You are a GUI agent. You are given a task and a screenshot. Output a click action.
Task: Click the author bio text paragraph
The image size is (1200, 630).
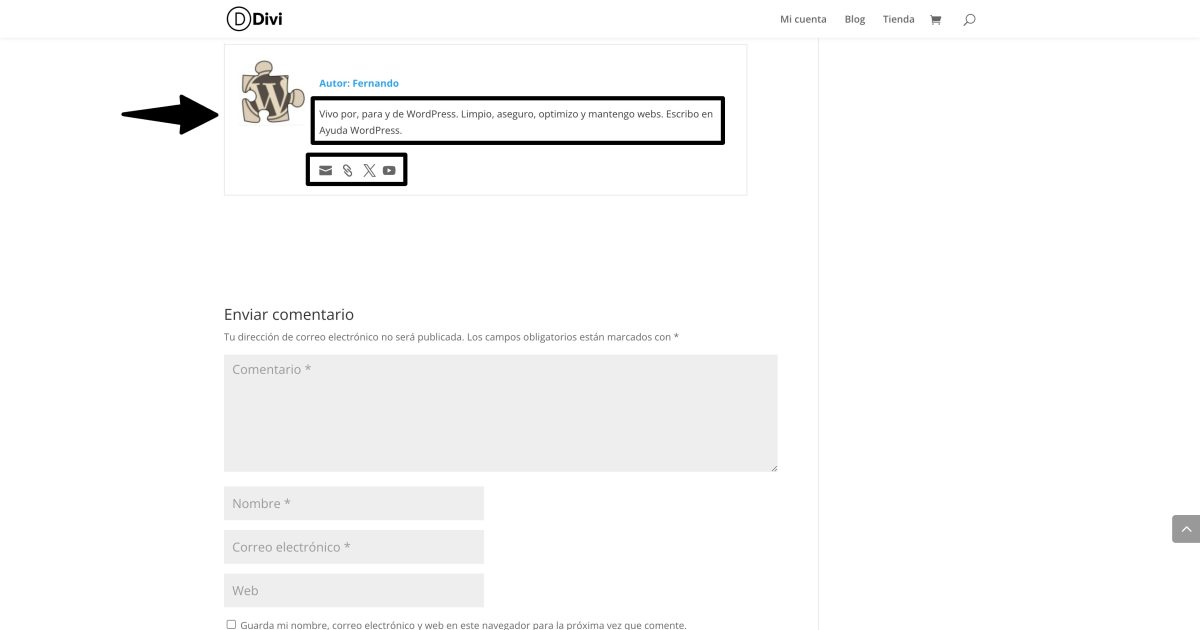[x=517, y=122]
